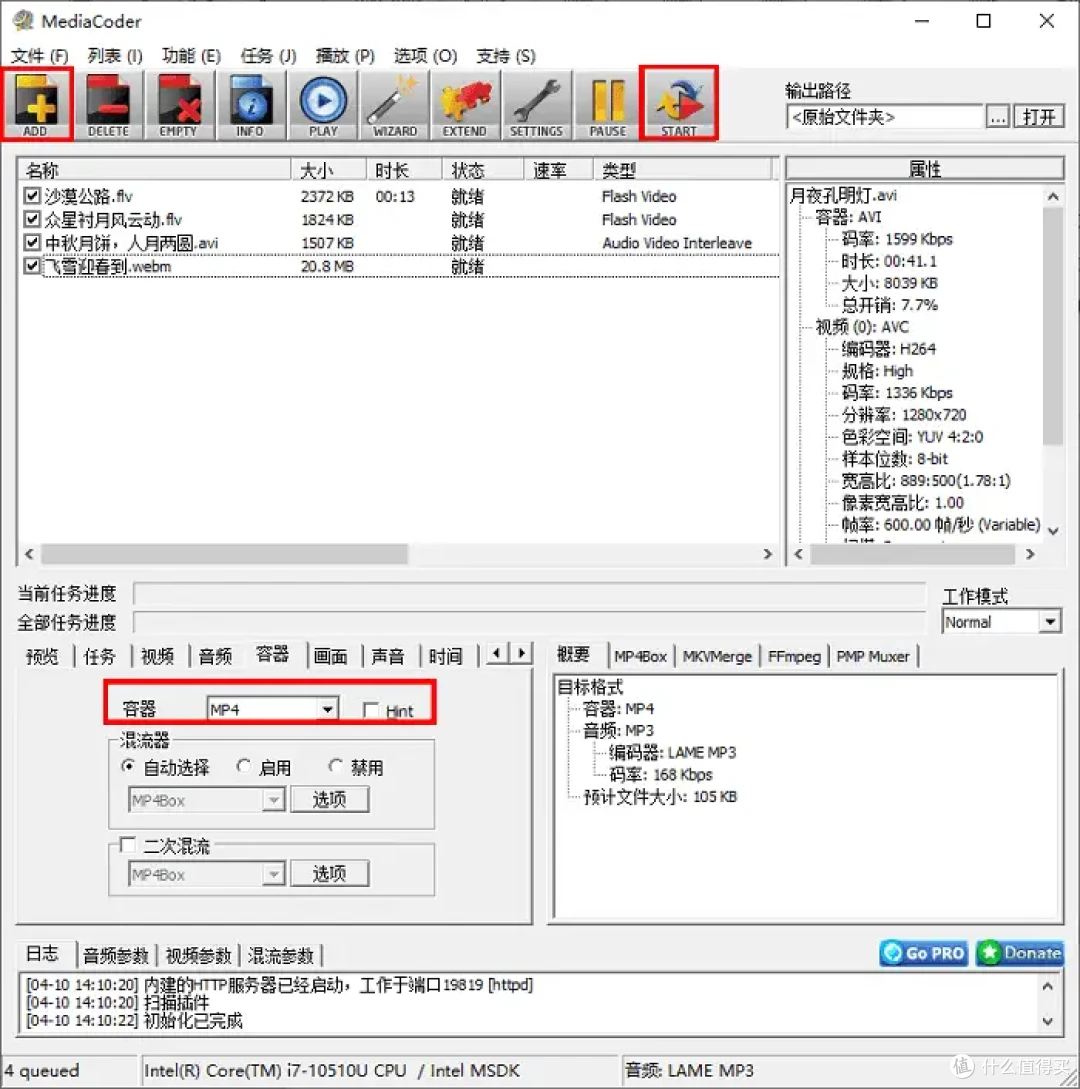Viewport: 1080px width, 1089px height.
Task: Open the 支持 (S) menu
Action: point(506,56)
